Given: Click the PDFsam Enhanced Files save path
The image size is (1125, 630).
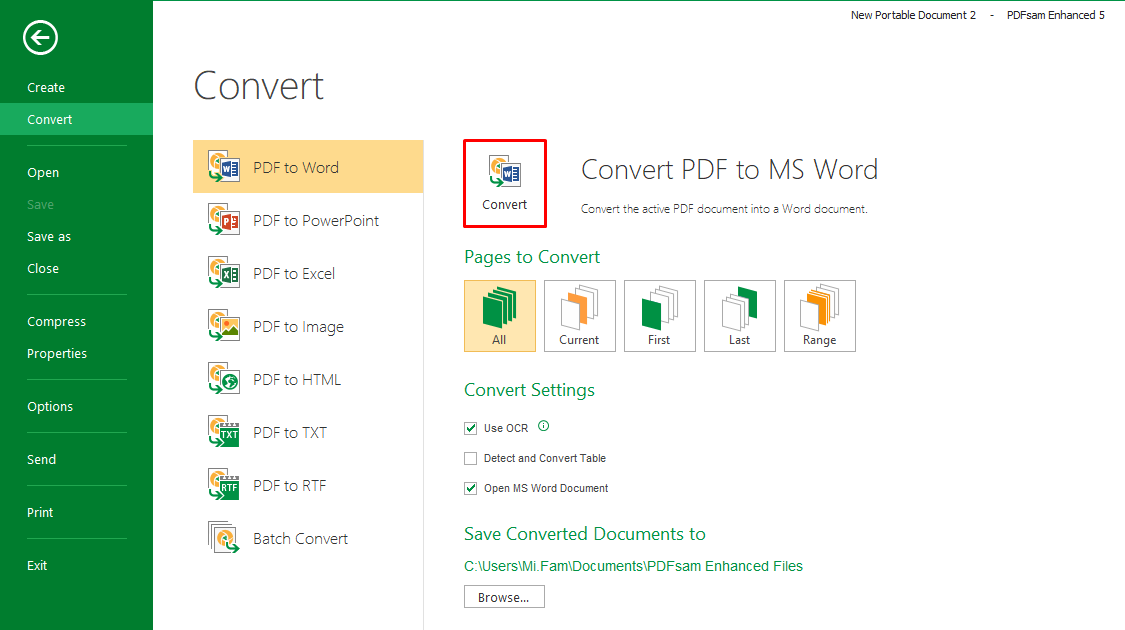Looking at the screenshot, I should (633, 566).
